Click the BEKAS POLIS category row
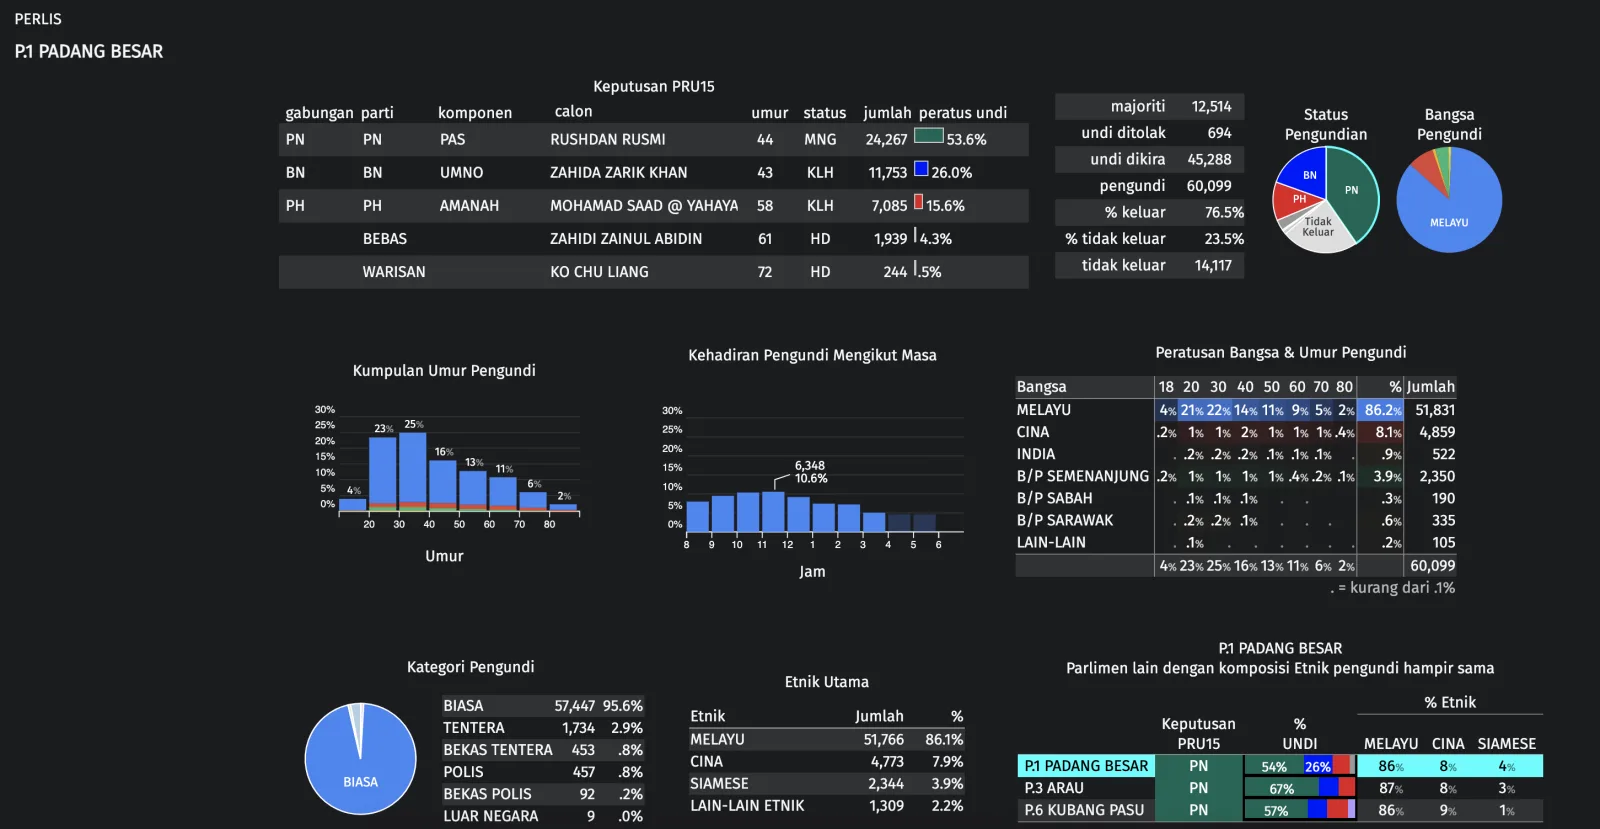This screenshot has height=829, width=1600. pos(543,795)
